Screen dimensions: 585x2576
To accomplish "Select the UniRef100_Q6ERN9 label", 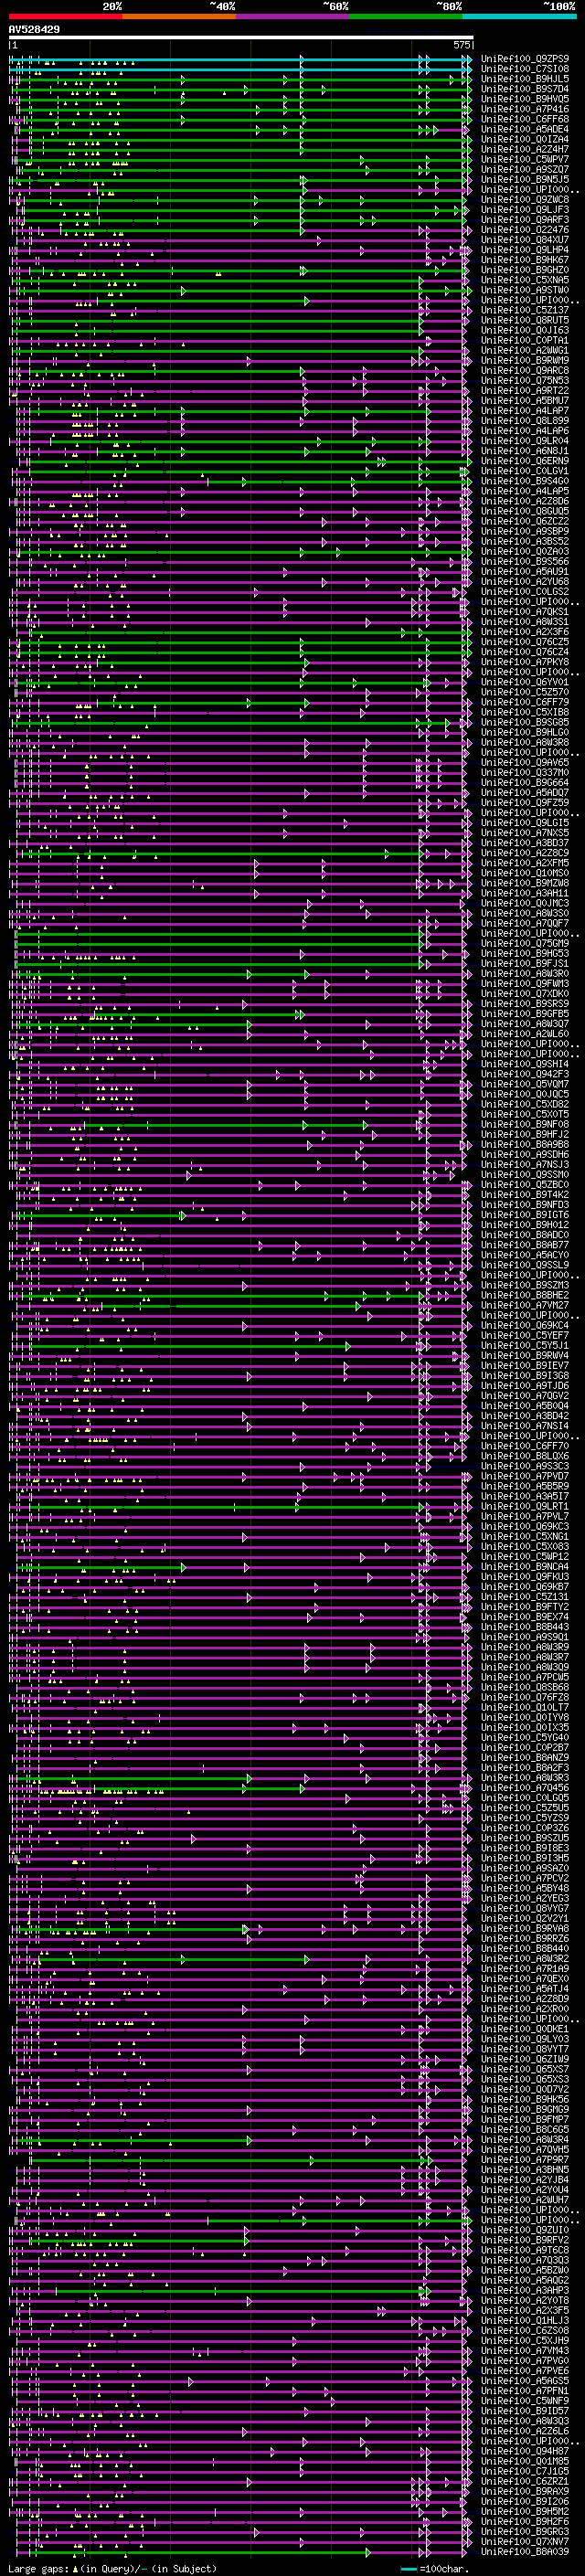I will point(525,461).
